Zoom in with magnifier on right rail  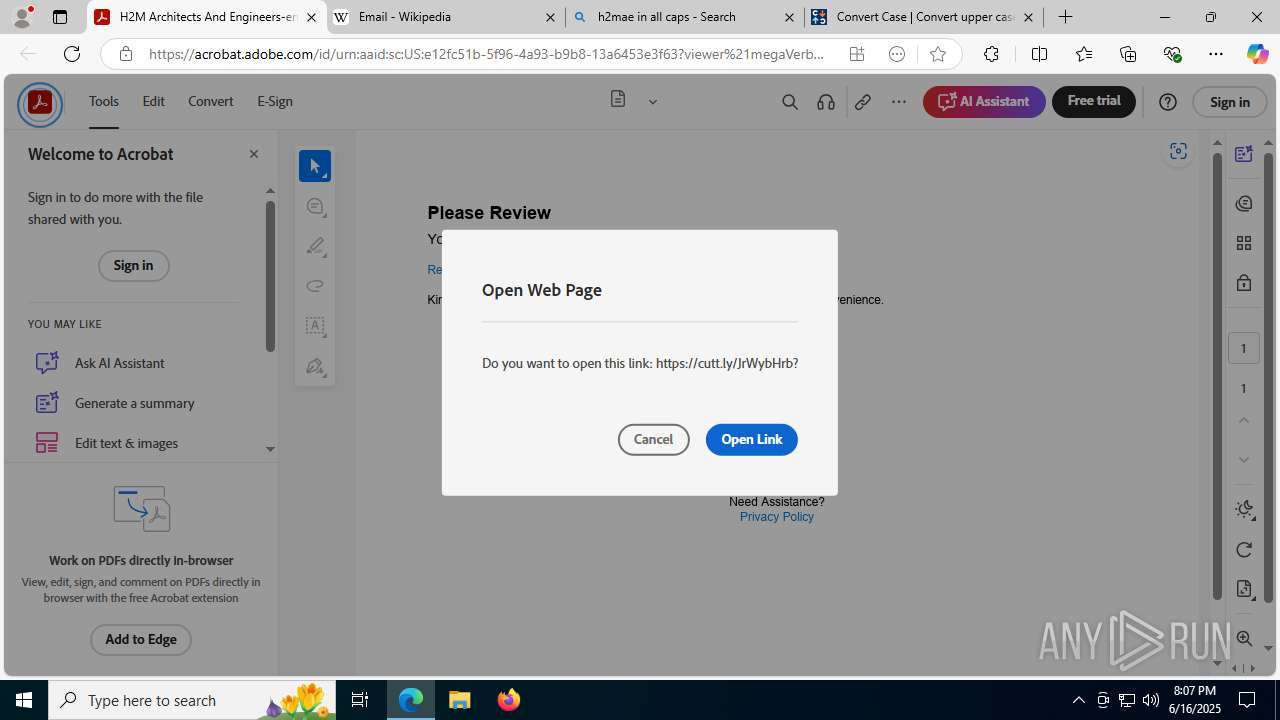click(1244, 638)
